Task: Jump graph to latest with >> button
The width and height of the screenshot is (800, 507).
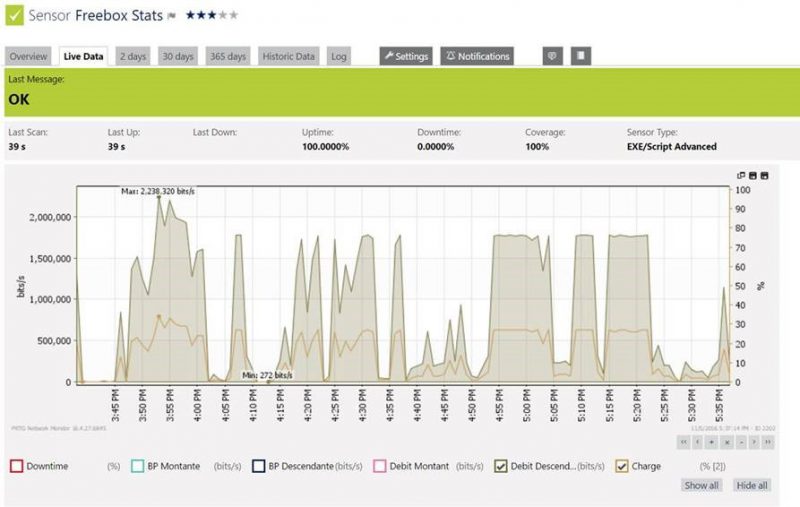Action: [x=768, y=442]
